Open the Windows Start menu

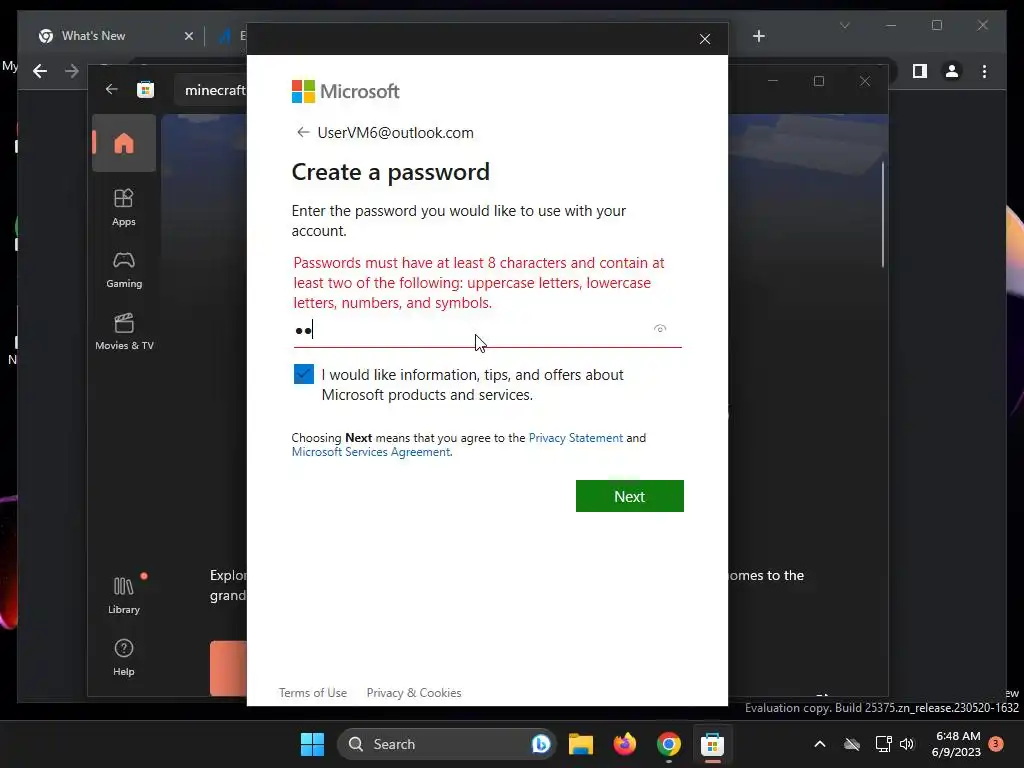[x=312, y=744]
